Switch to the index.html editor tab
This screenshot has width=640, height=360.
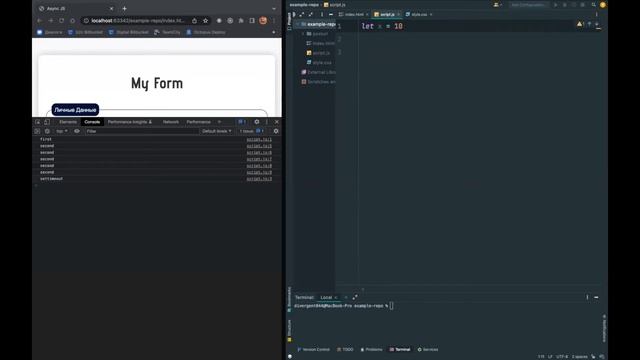(x=354, y=14)
